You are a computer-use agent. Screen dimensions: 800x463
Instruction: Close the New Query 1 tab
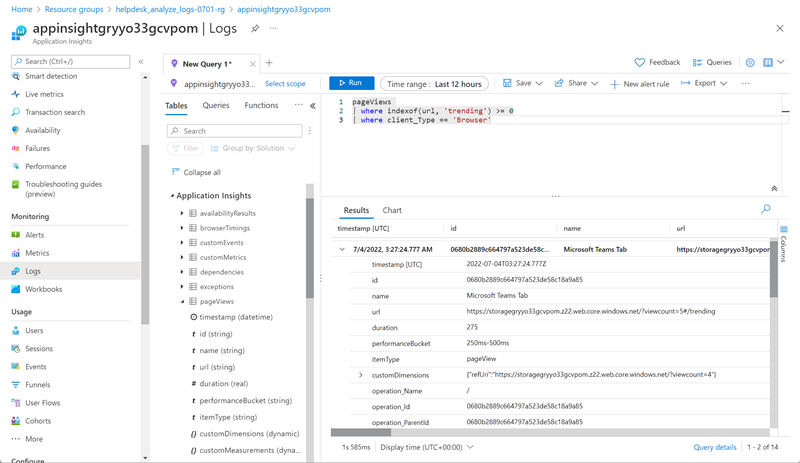(253, 64)
